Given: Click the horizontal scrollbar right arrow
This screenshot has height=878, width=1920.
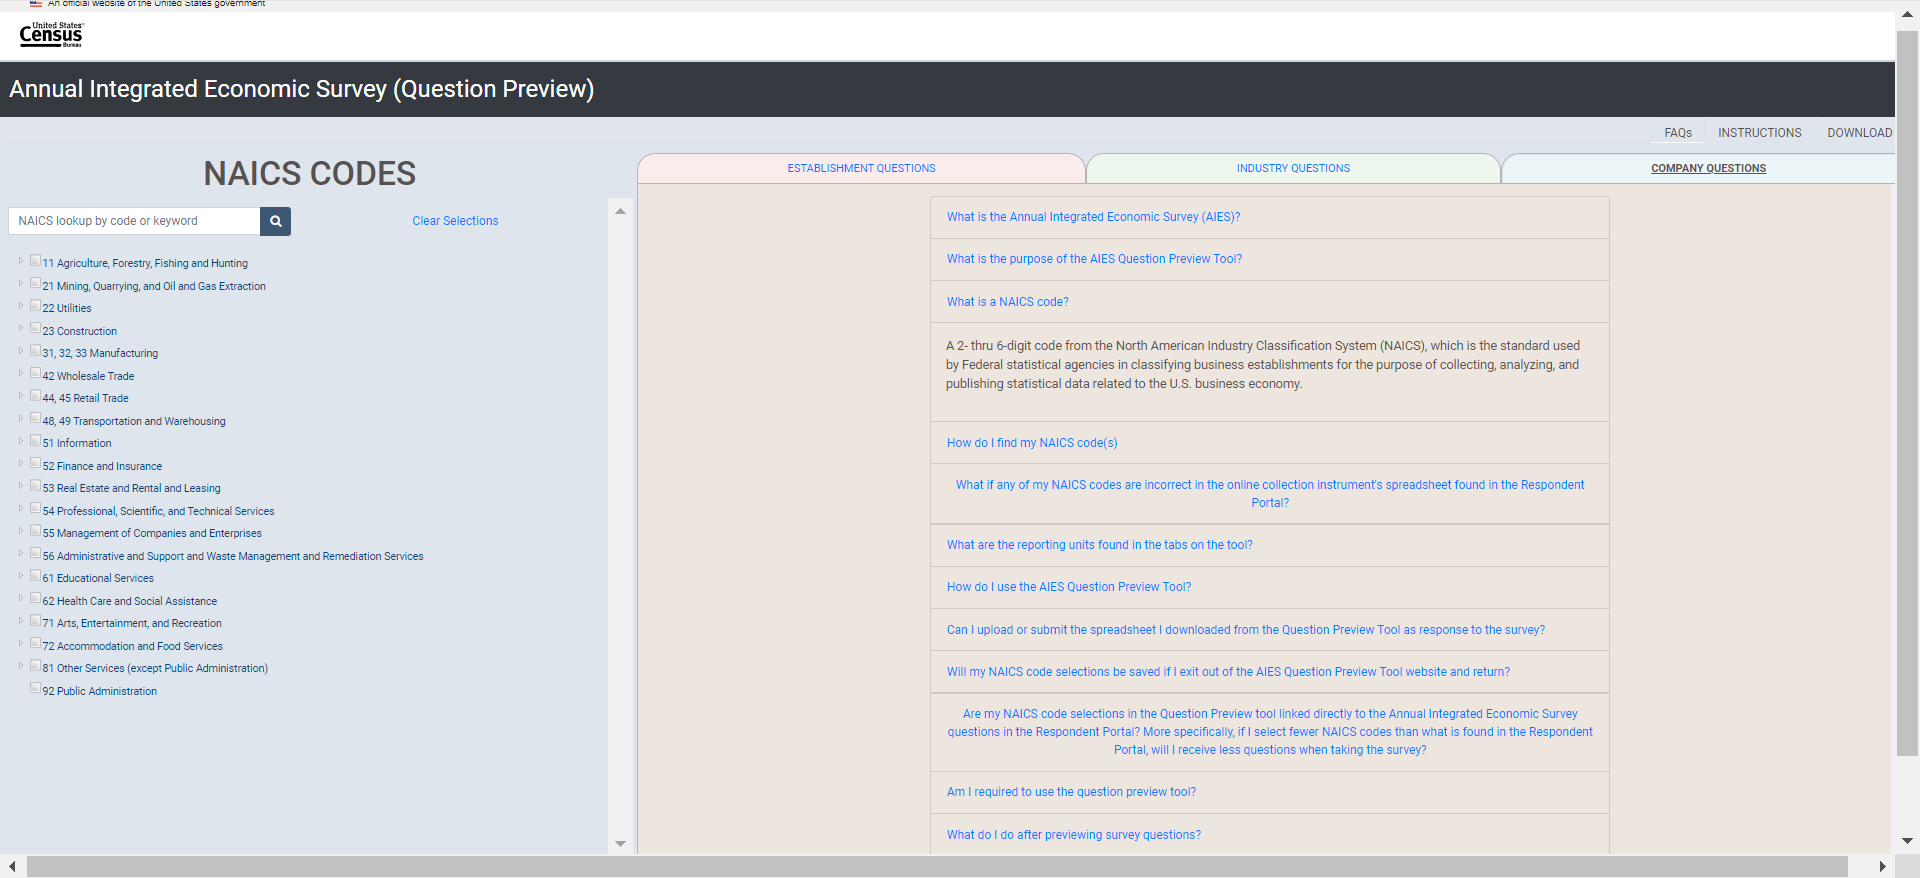Looking at the screenshot, I should pyautogui.click(x=1882, y=867).
